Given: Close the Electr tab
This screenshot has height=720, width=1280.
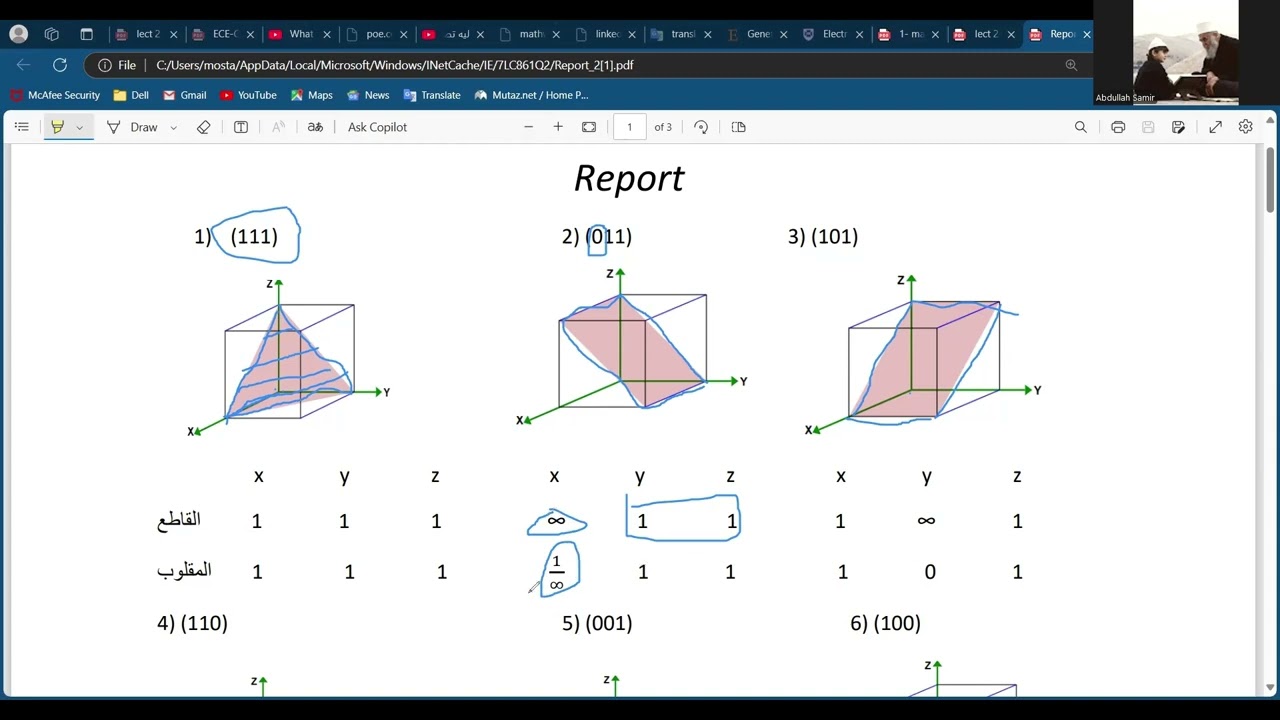Looking at the screenshot, I should pos(860,34).
